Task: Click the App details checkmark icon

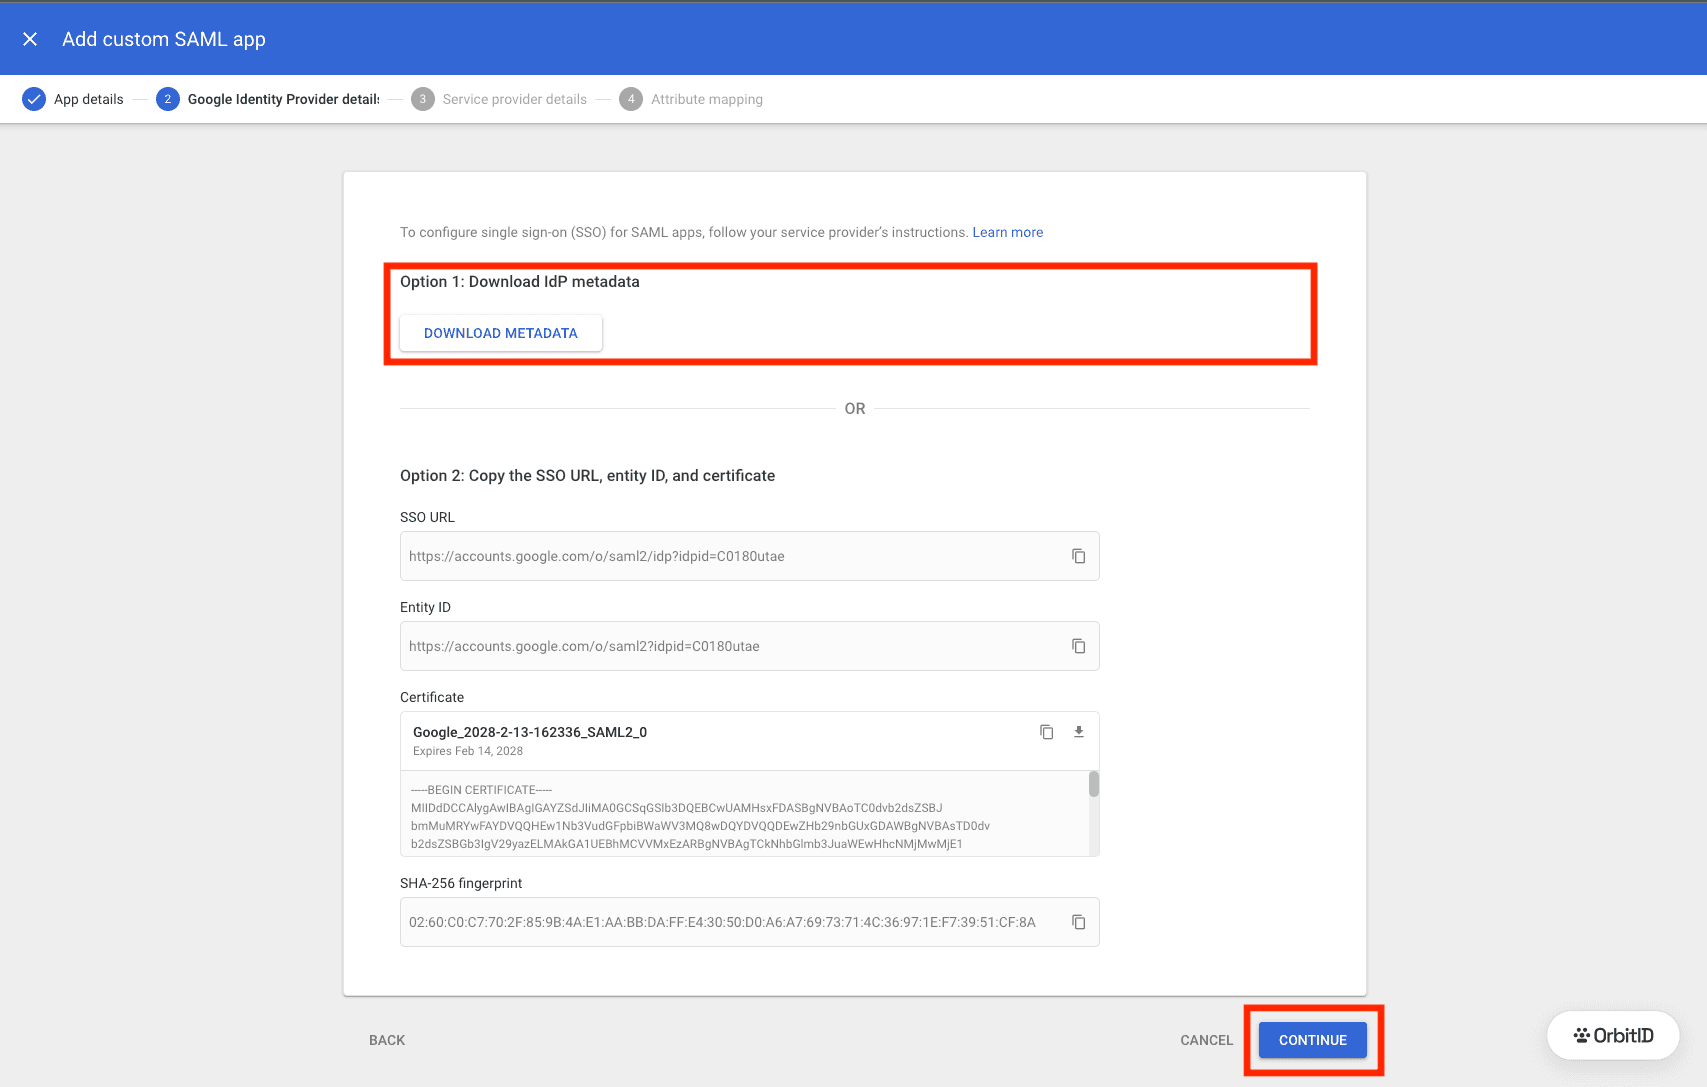Action: point(34,99)
